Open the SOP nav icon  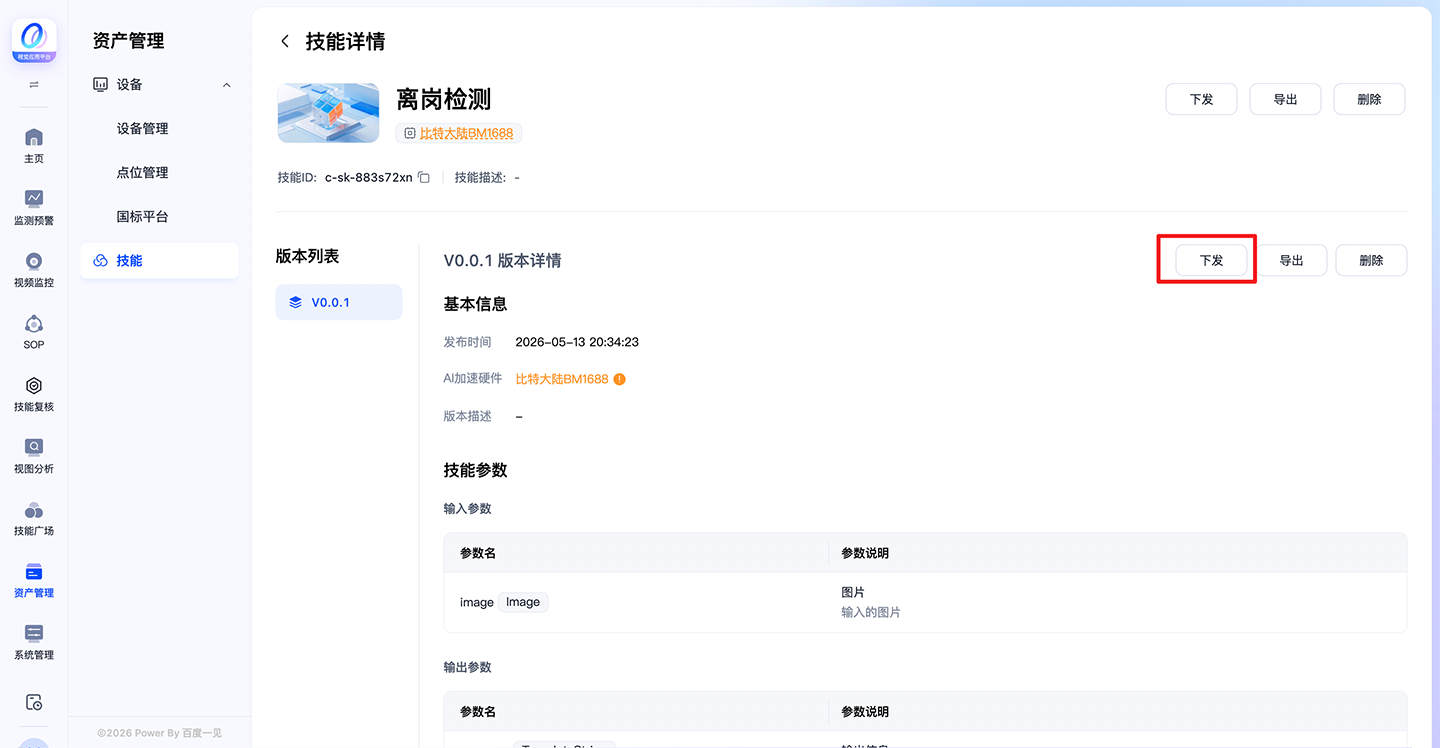tap(34, 323)
